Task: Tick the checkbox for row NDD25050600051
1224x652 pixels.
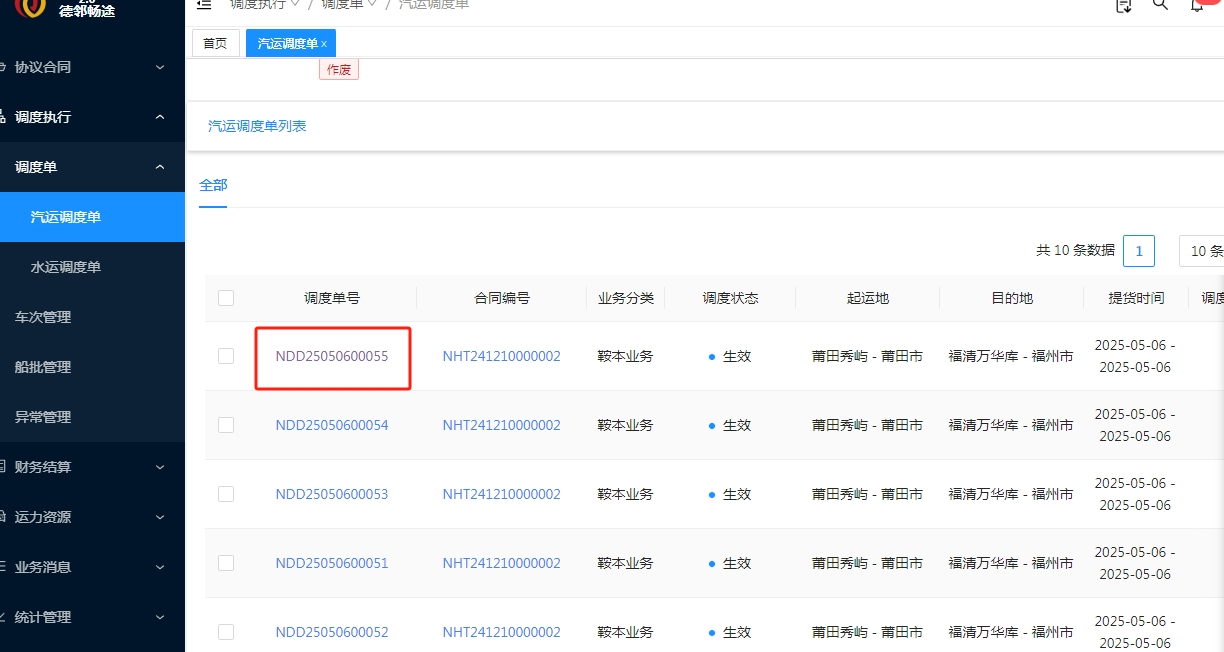Action: pyautogui.click(x=226, y=563)
